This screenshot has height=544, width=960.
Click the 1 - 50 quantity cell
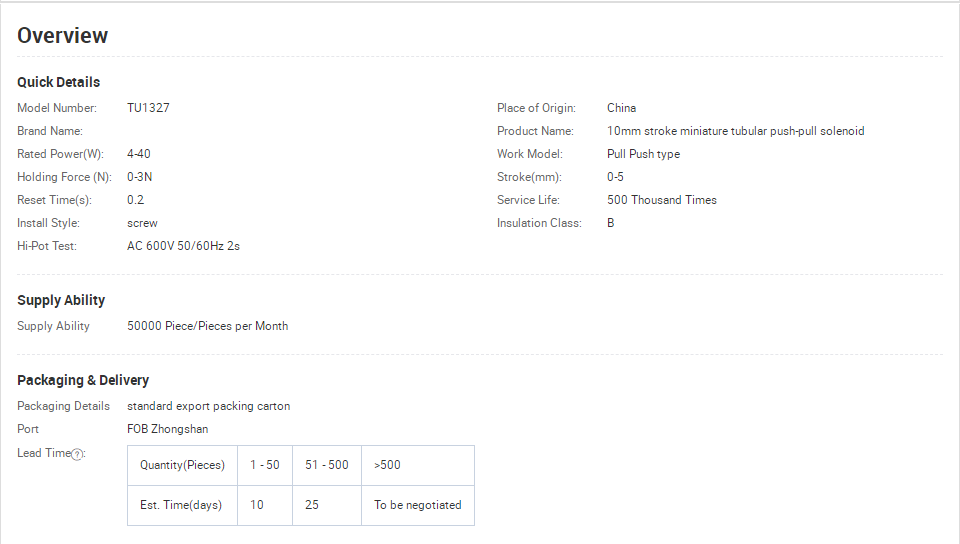[x=265, y=465]
